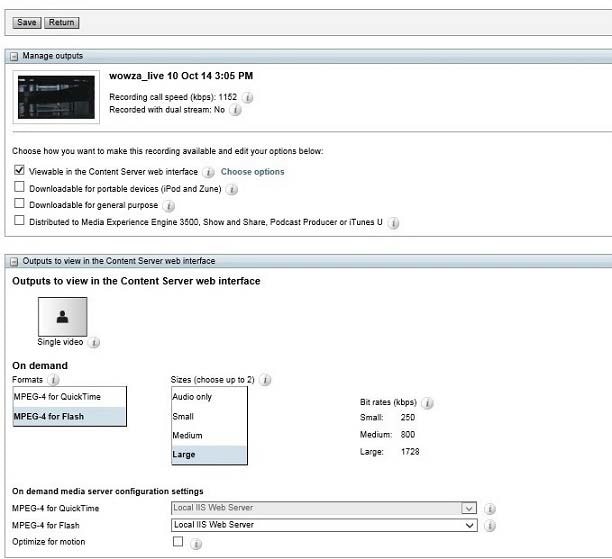Open MPEG-4 for Flash media server dropdown
Screen dimensions: 612x559
(324, 525)
